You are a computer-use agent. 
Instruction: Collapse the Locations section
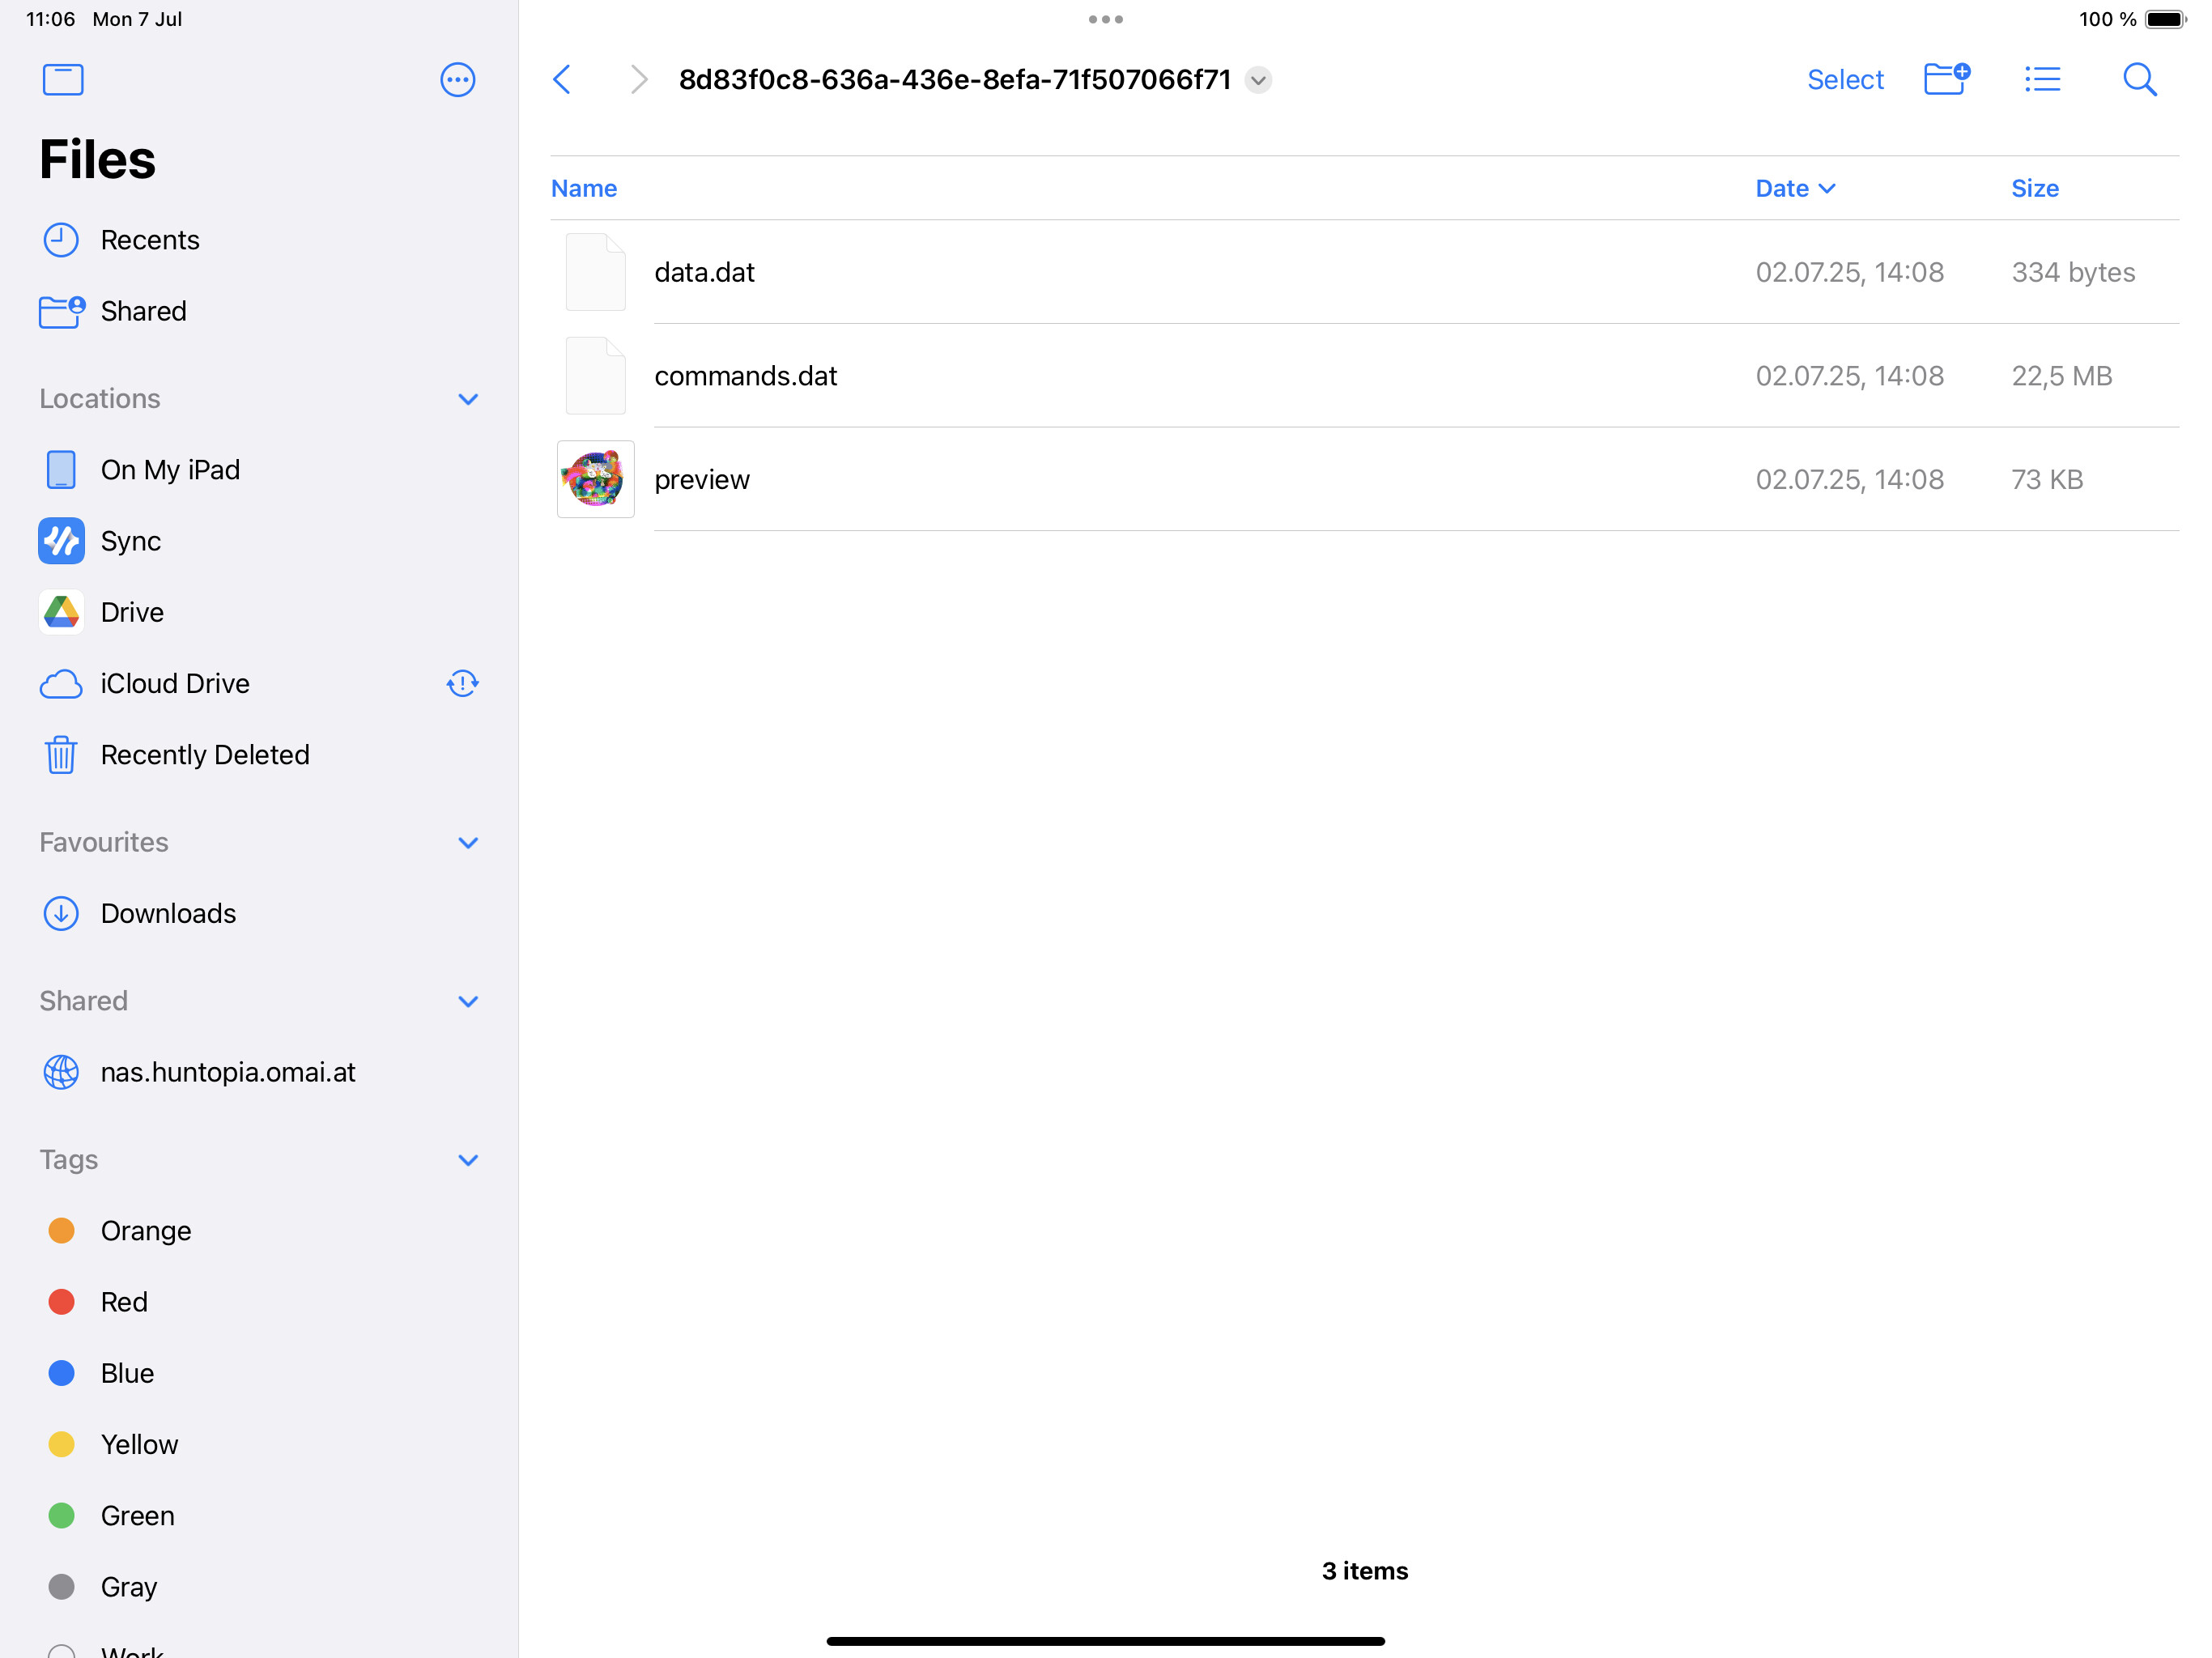tap(467, 399)
